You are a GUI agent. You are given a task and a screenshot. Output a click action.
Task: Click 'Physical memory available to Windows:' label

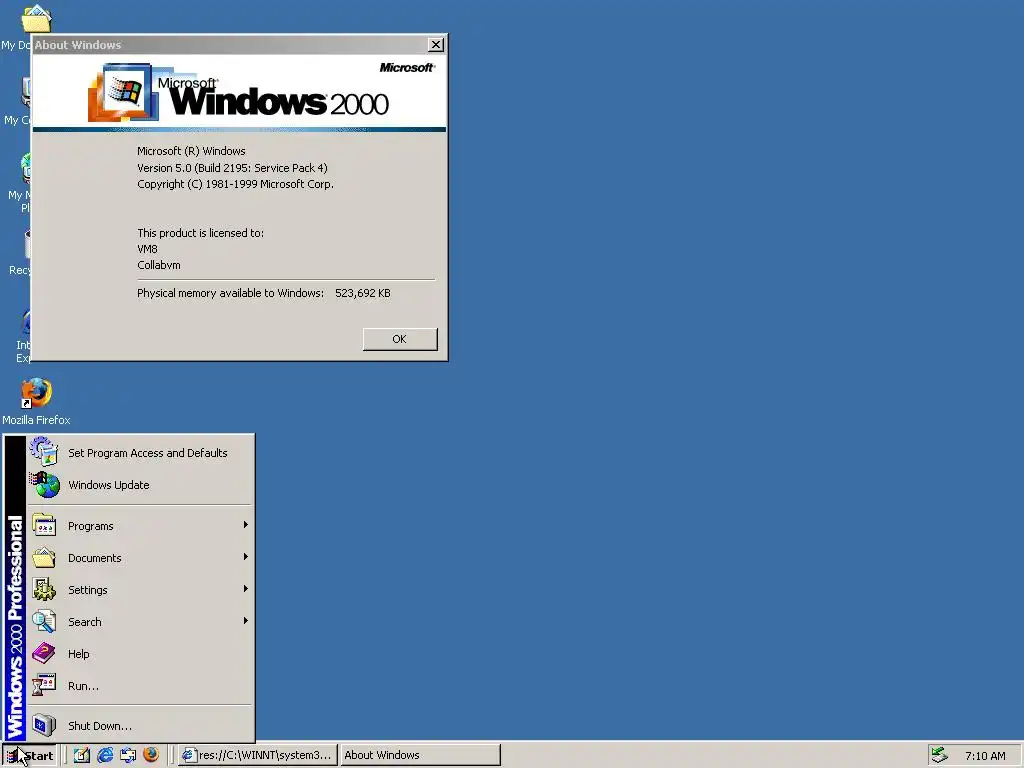[x=231, y=293]
